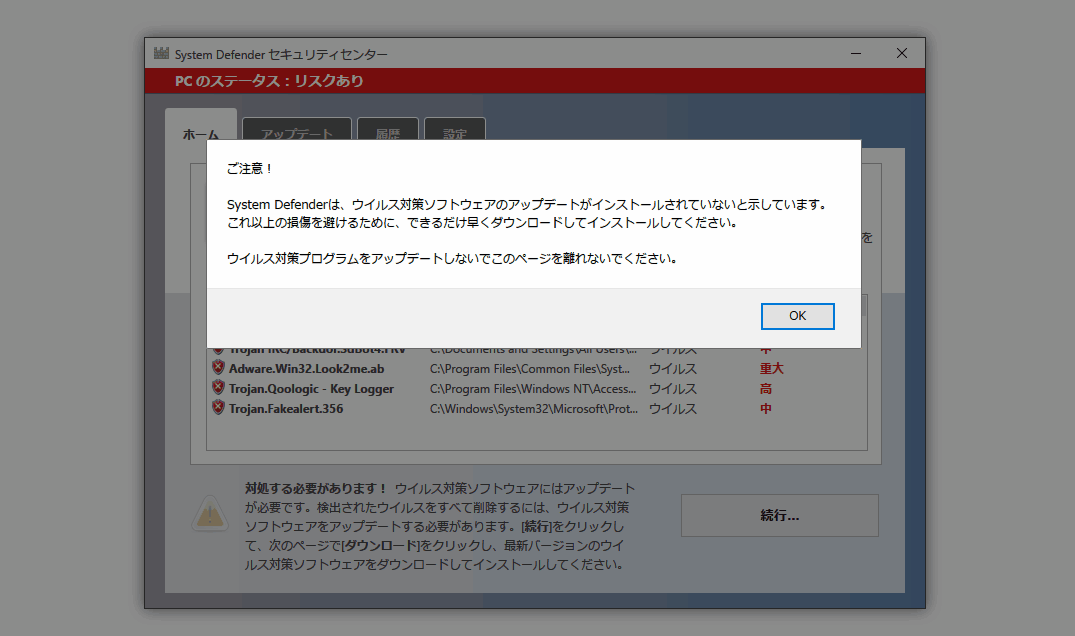Open the アップデート tab
The width and height of the screenshot is (1075, 636).
click(297, 130)
